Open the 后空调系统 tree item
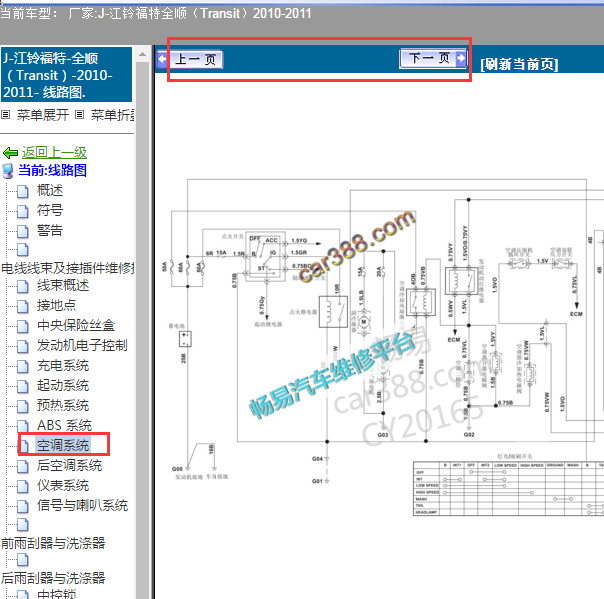 69,466
